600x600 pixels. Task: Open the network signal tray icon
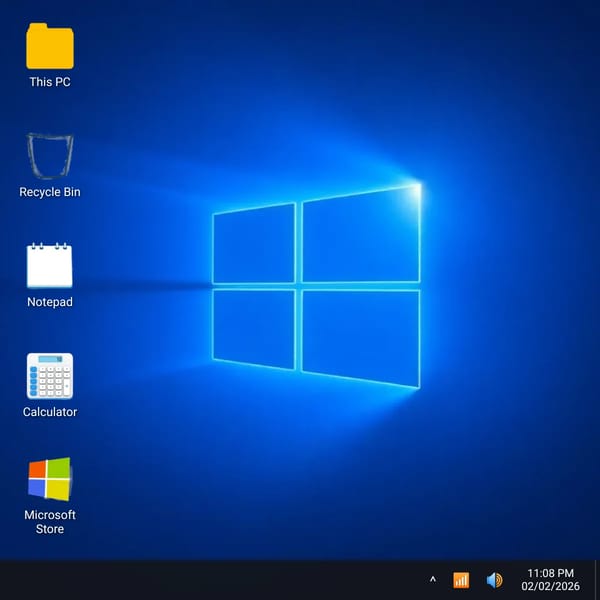pyautogui.click(x=461, y=580)
